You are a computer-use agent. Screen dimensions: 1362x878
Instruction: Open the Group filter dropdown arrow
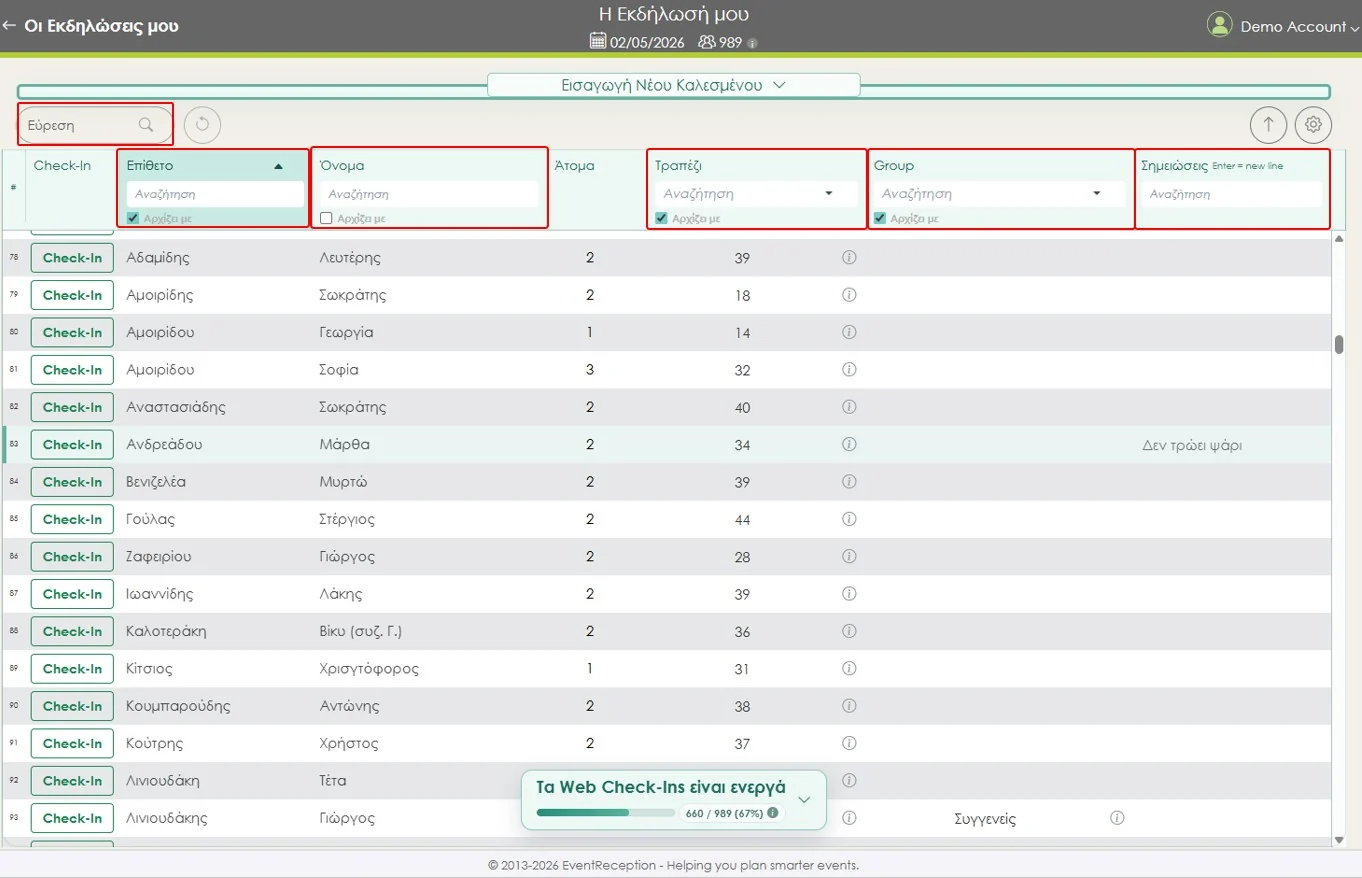(1096, 194)
